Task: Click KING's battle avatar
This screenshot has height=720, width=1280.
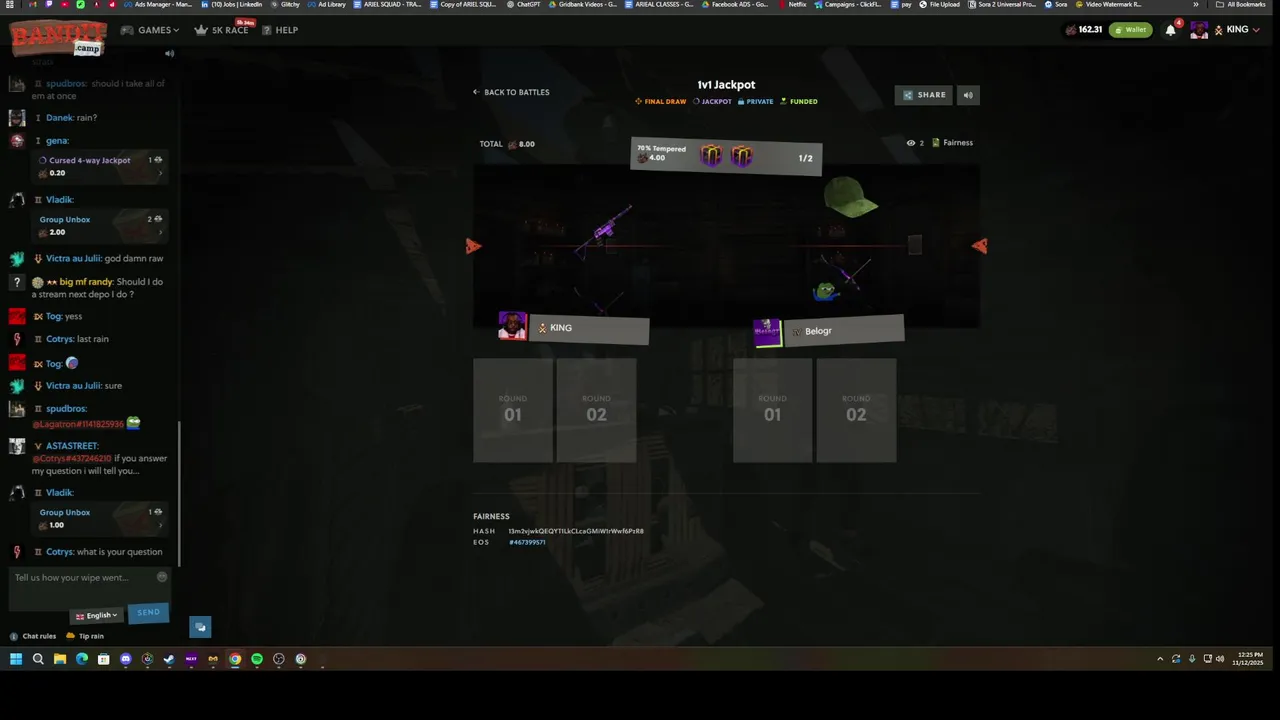Action: [x=512, y=326]
